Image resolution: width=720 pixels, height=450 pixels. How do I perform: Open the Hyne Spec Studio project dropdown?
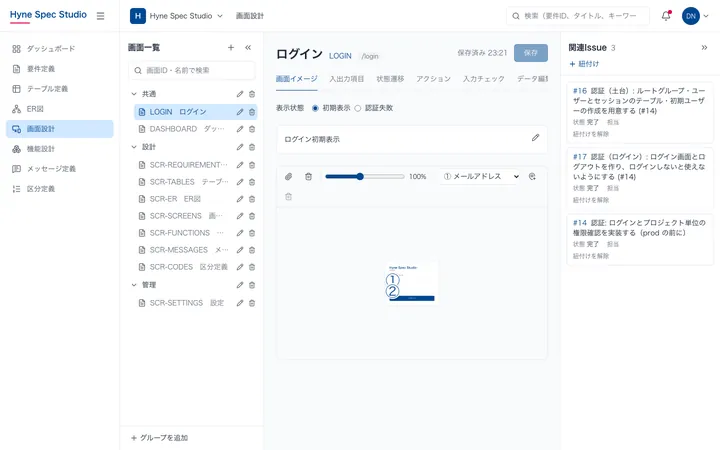(177, 16)
